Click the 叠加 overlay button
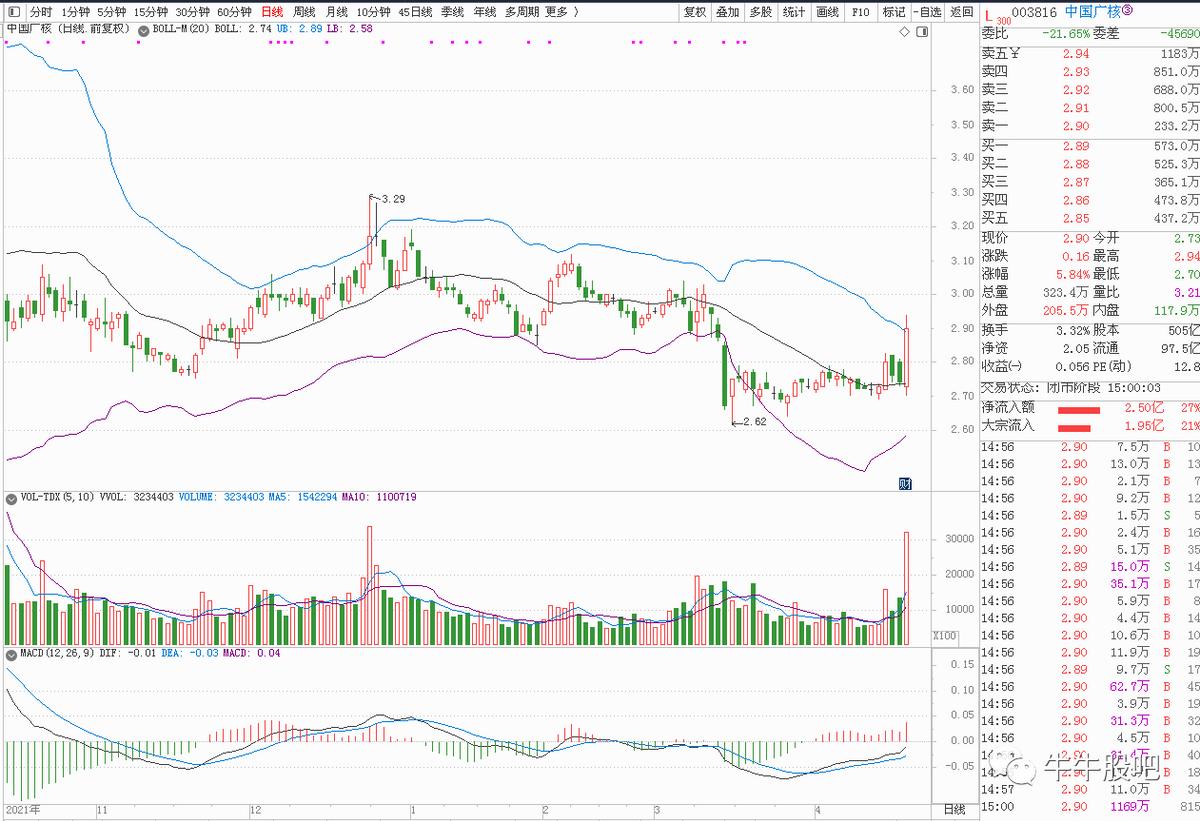Screen dimensions: 1200x821 727,12
